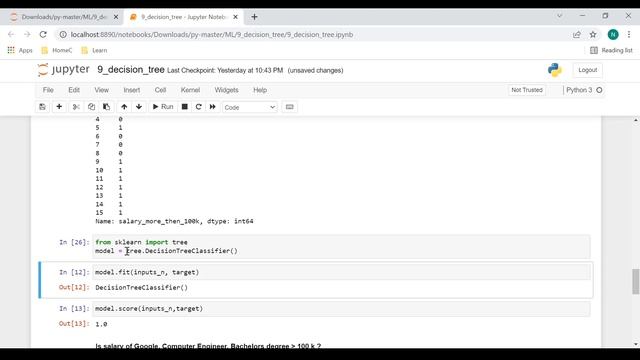This screenshot has height=360, width=640.
Task: Click the kernel idle indicator circle
Action: [599, 90]
